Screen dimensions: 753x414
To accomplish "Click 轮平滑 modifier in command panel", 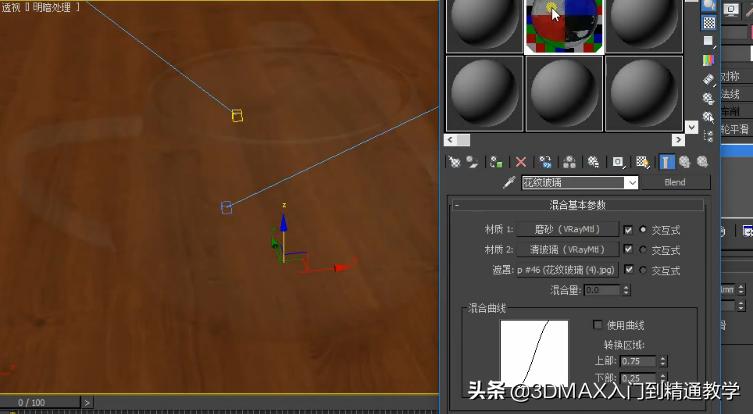I will pyautogui.click(x=735, y=130).
